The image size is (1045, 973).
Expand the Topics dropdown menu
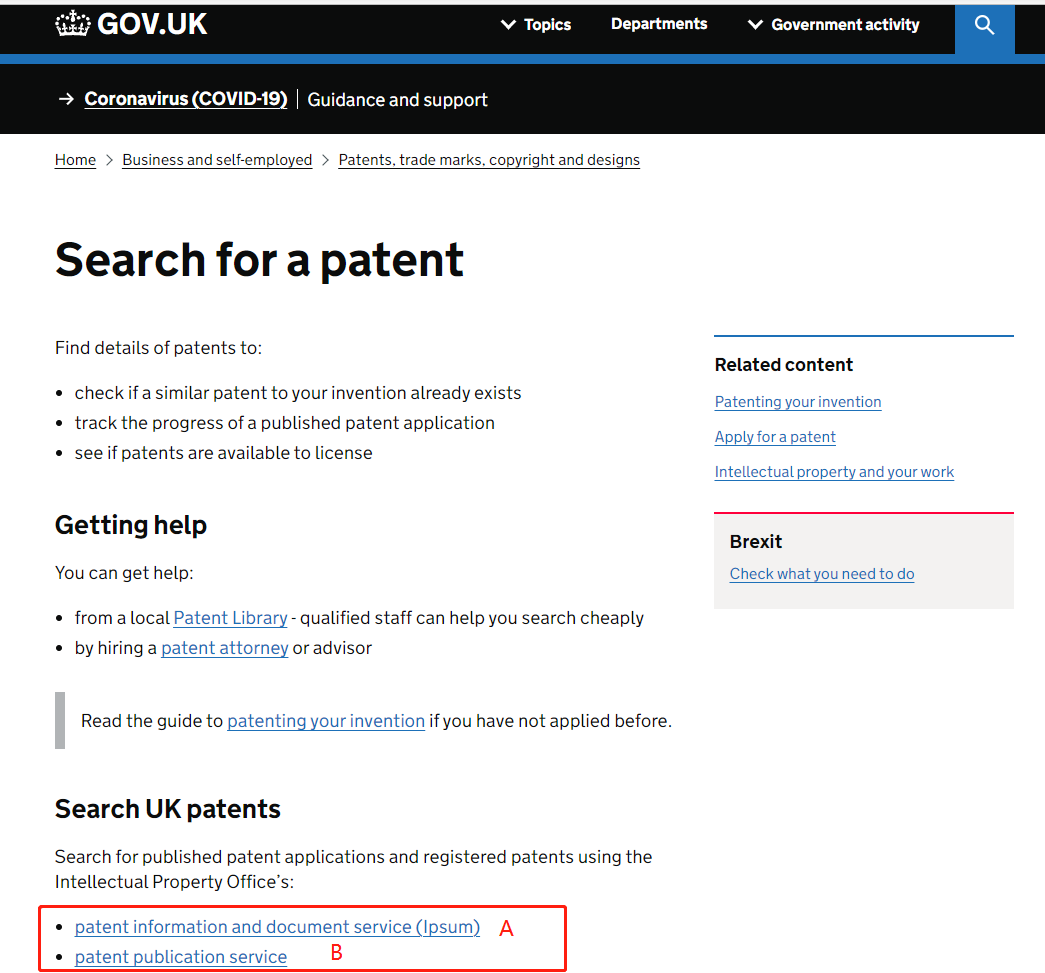click(536, 25)
